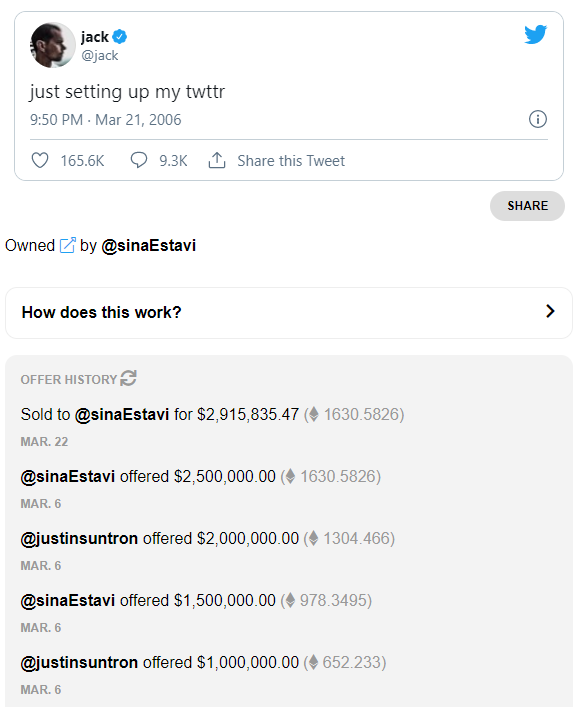Click the reply speech bubble icon

tap(139, 160)
